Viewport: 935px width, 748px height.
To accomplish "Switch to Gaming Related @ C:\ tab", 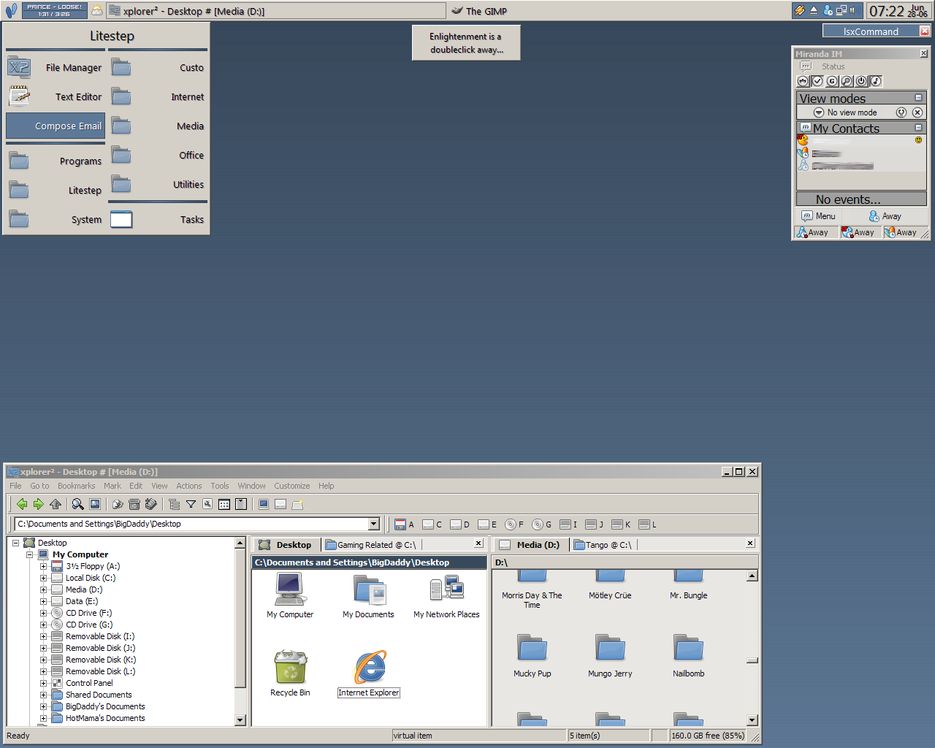I will (x=370, y=545).
